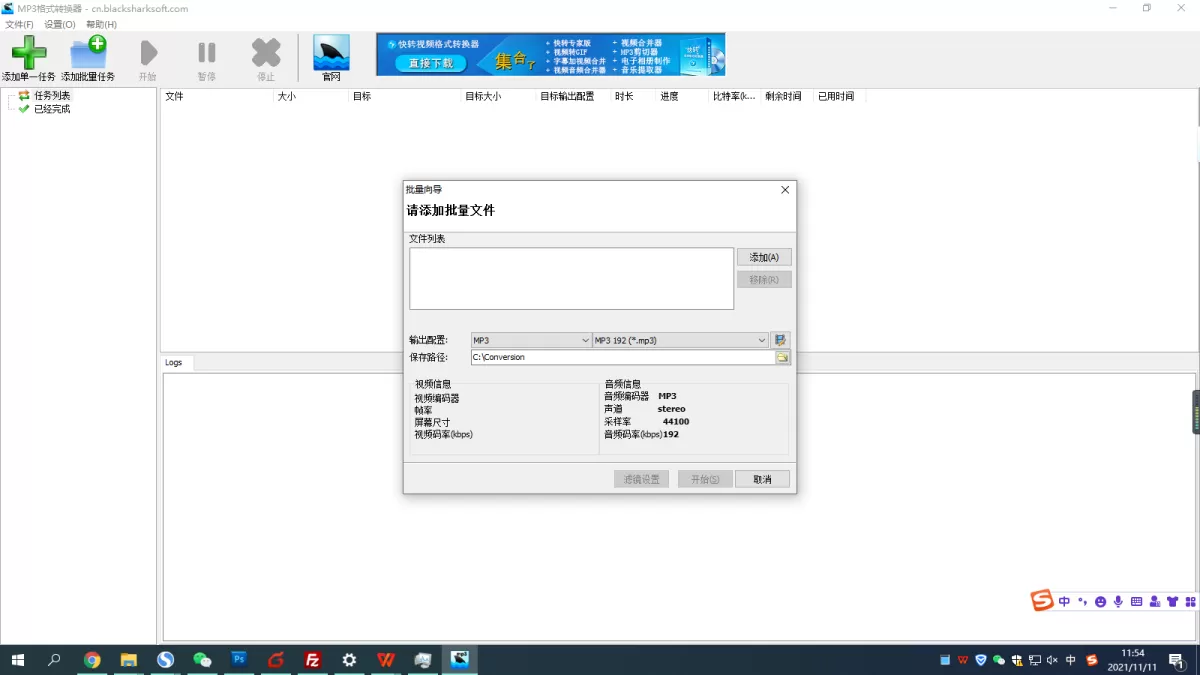Click the Sogou punctuation toggle icon
This screenshot has width=1200, height=675.
pos(1082,602)
